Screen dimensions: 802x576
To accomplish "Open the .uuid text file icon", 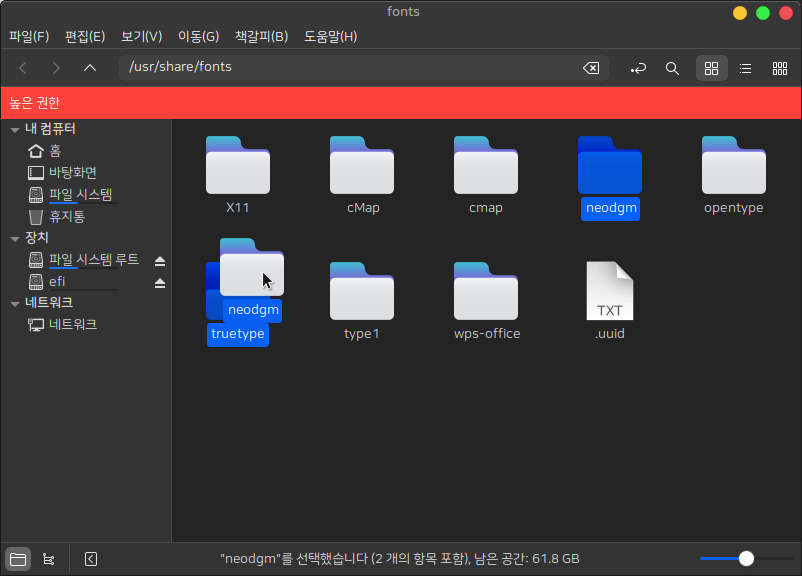I will click(609, 291).
